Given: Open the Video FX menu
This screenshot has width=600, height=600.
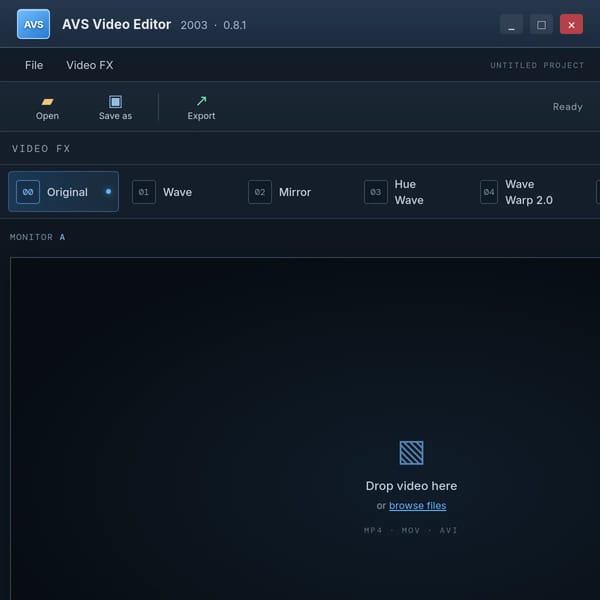Looking at the screenshot, I should click(90, 65).
